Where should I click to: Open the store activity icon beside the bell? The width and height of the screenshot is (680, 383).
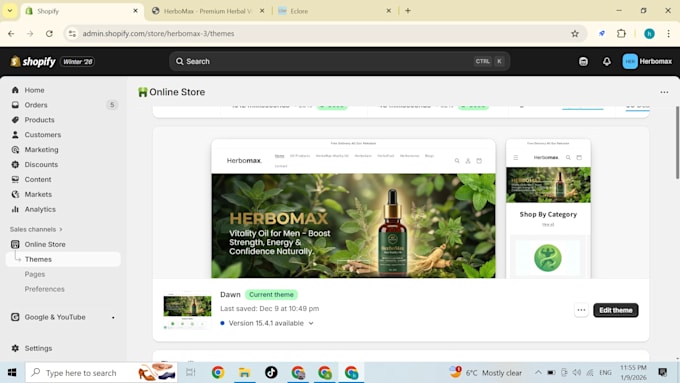[583, 62]
